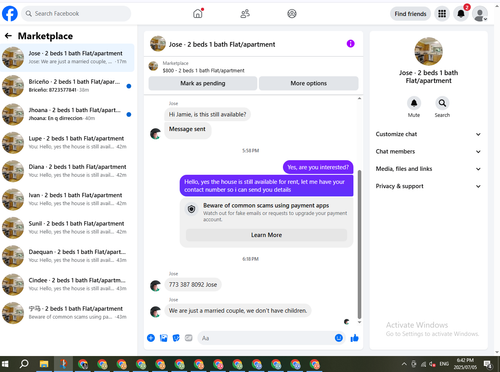Click message '773 387 8092 Jose'
Image resolution: width=500 pixels, height=372 pixels.
coord(193,285)
